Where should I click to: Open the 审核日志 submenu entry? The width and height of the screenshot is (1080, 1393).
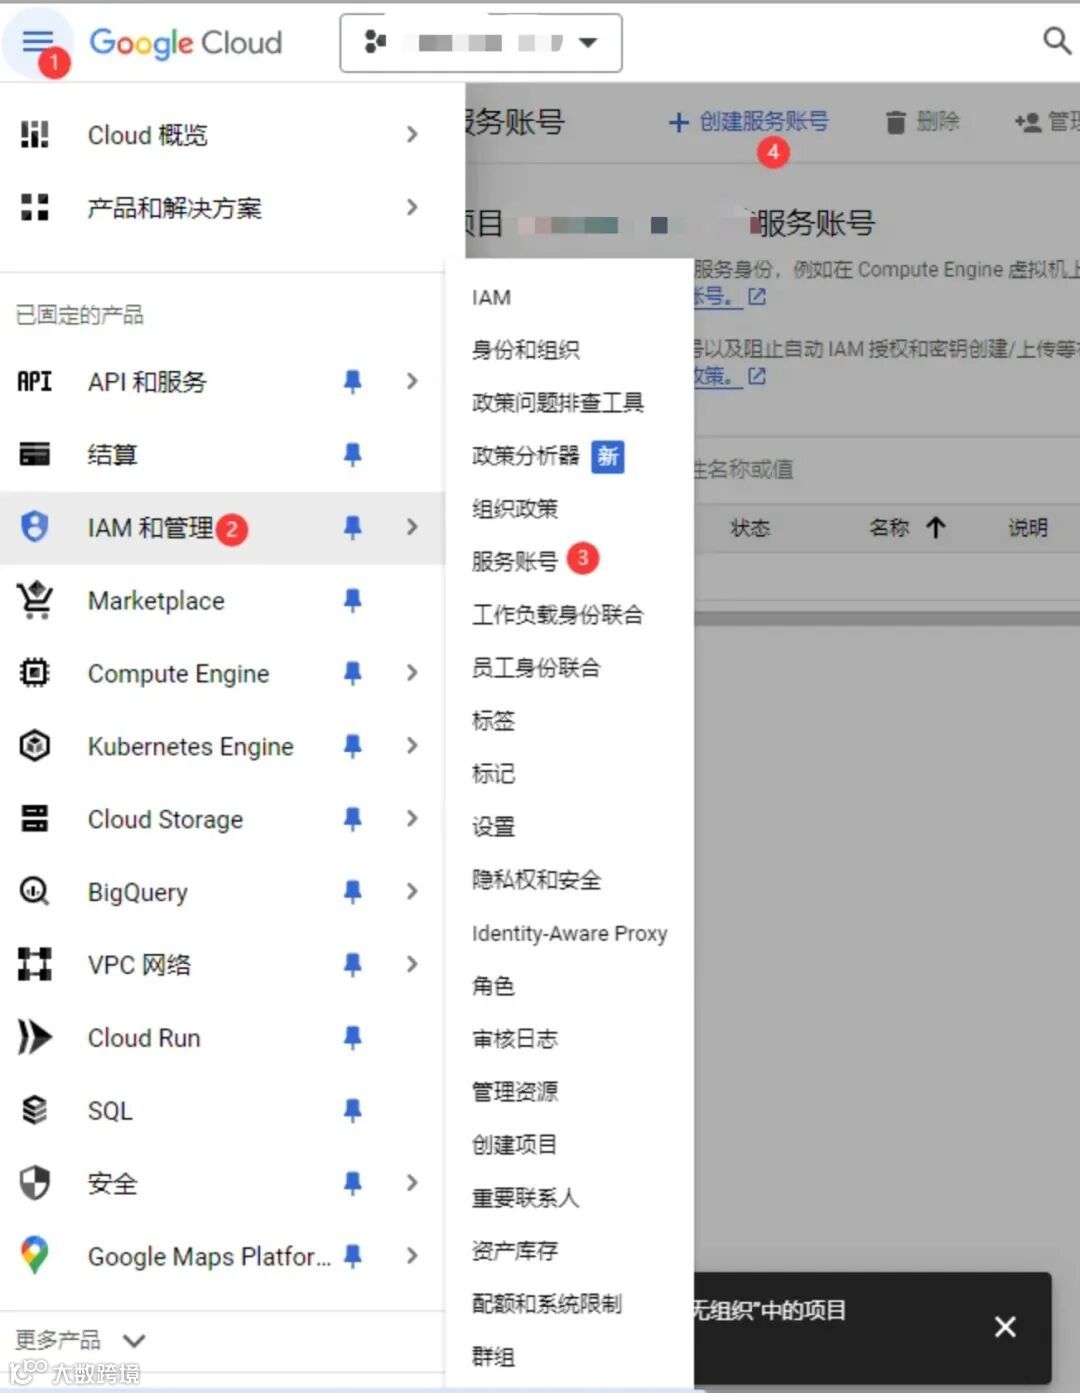click(x=514, y=1039)
